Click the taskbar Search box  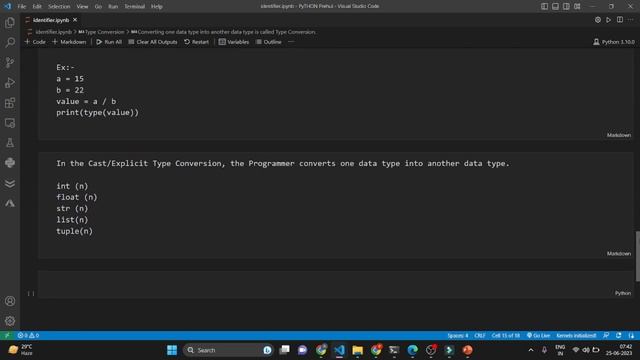click(229, 350)
